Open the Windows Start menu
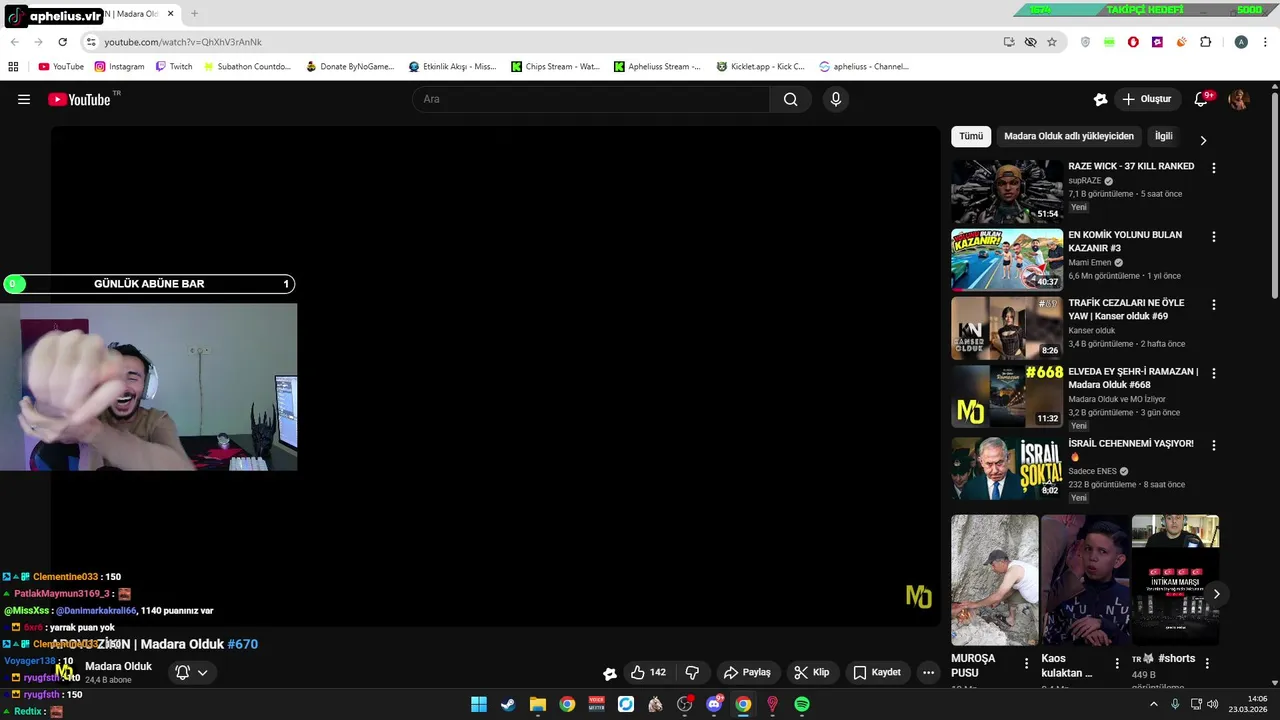 tap(479, 704)
